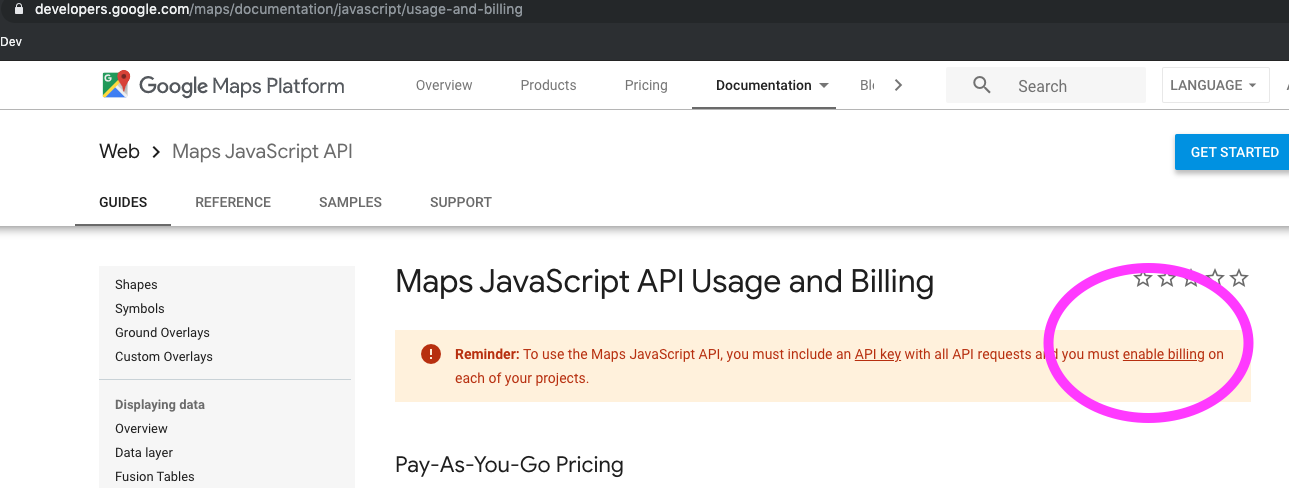Image resolution: width=1289 pixels, height=488 pixels.
Task: Open the Pricing nav tab
Action: (x=646, y=85)
